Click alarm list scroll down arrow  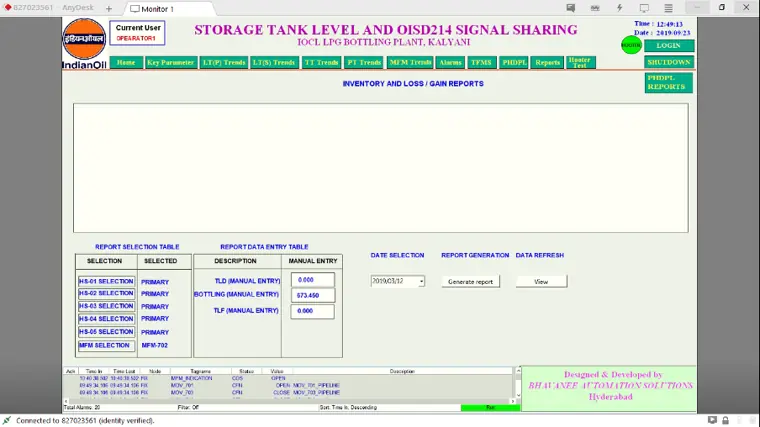[x=518, y=395]
